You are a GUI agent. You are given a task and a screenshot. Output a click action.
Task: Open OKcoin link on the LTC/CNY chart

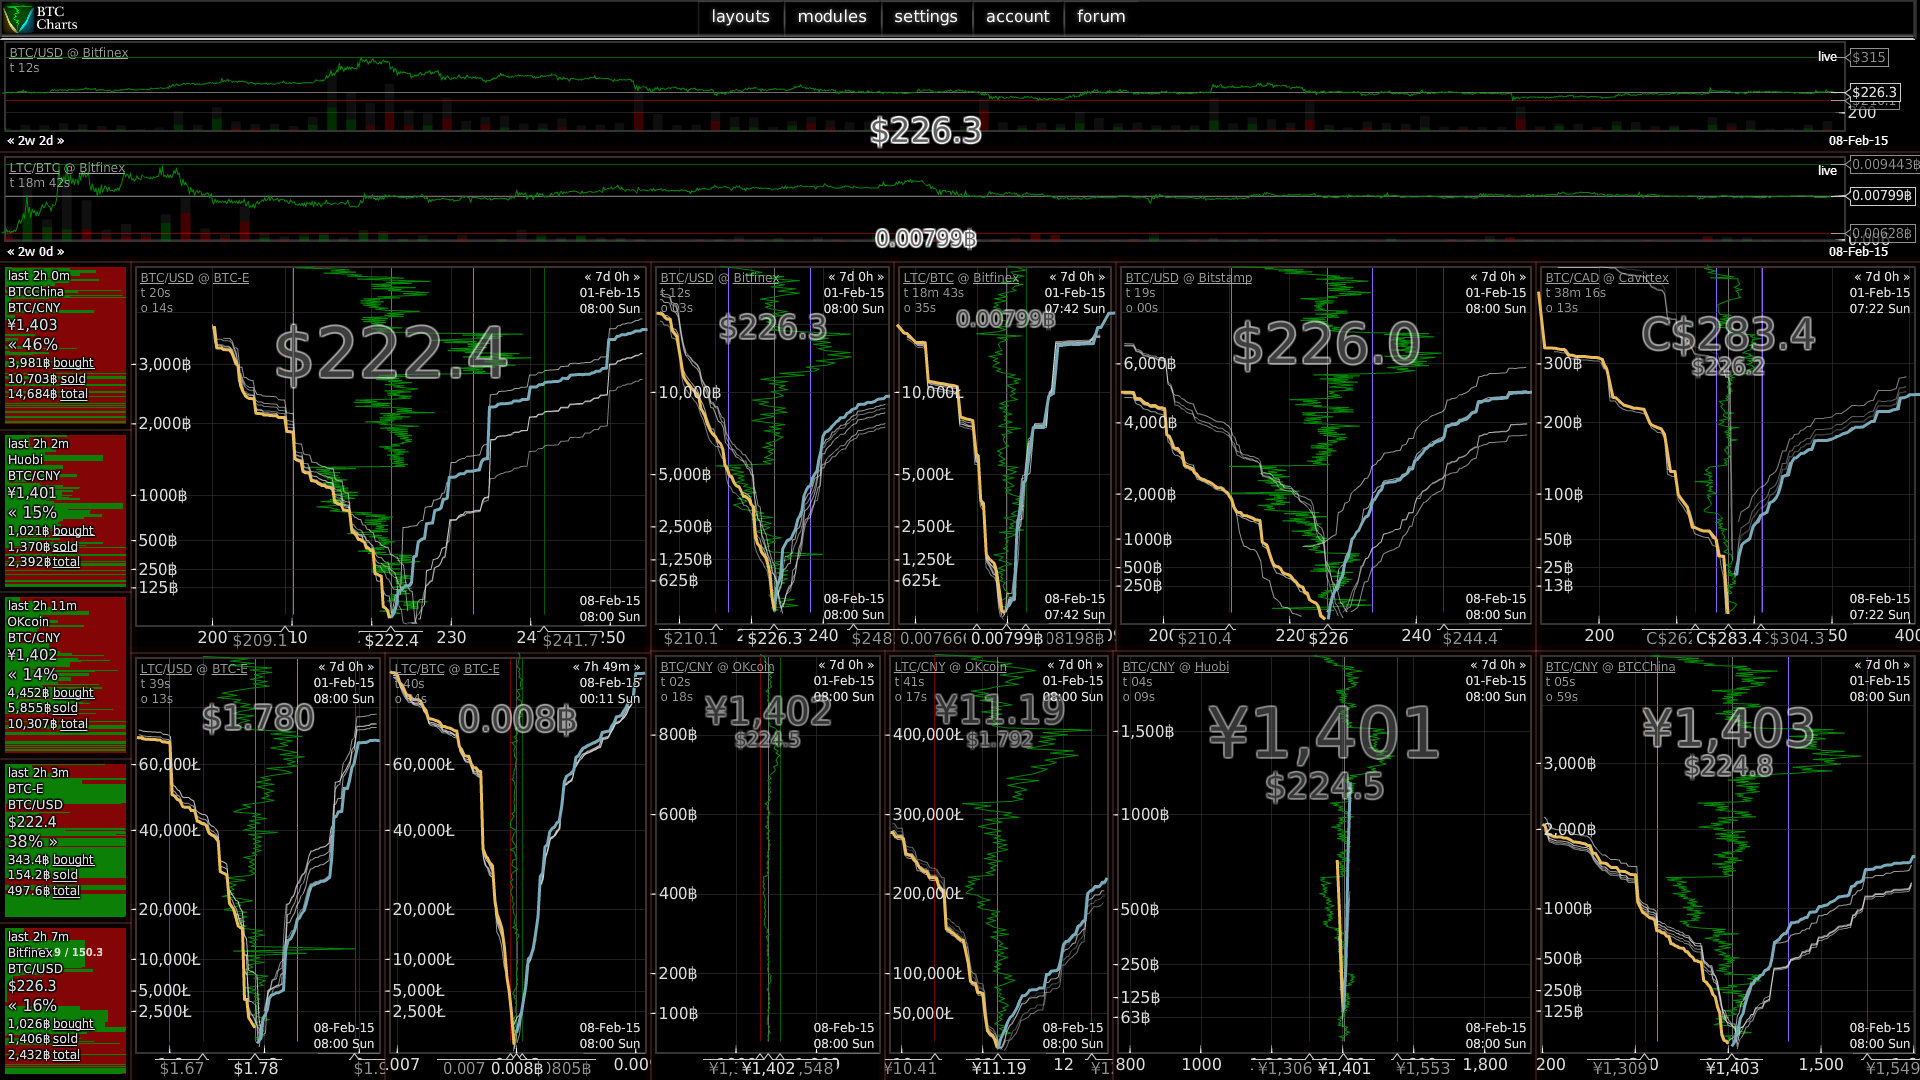(986, 667)
